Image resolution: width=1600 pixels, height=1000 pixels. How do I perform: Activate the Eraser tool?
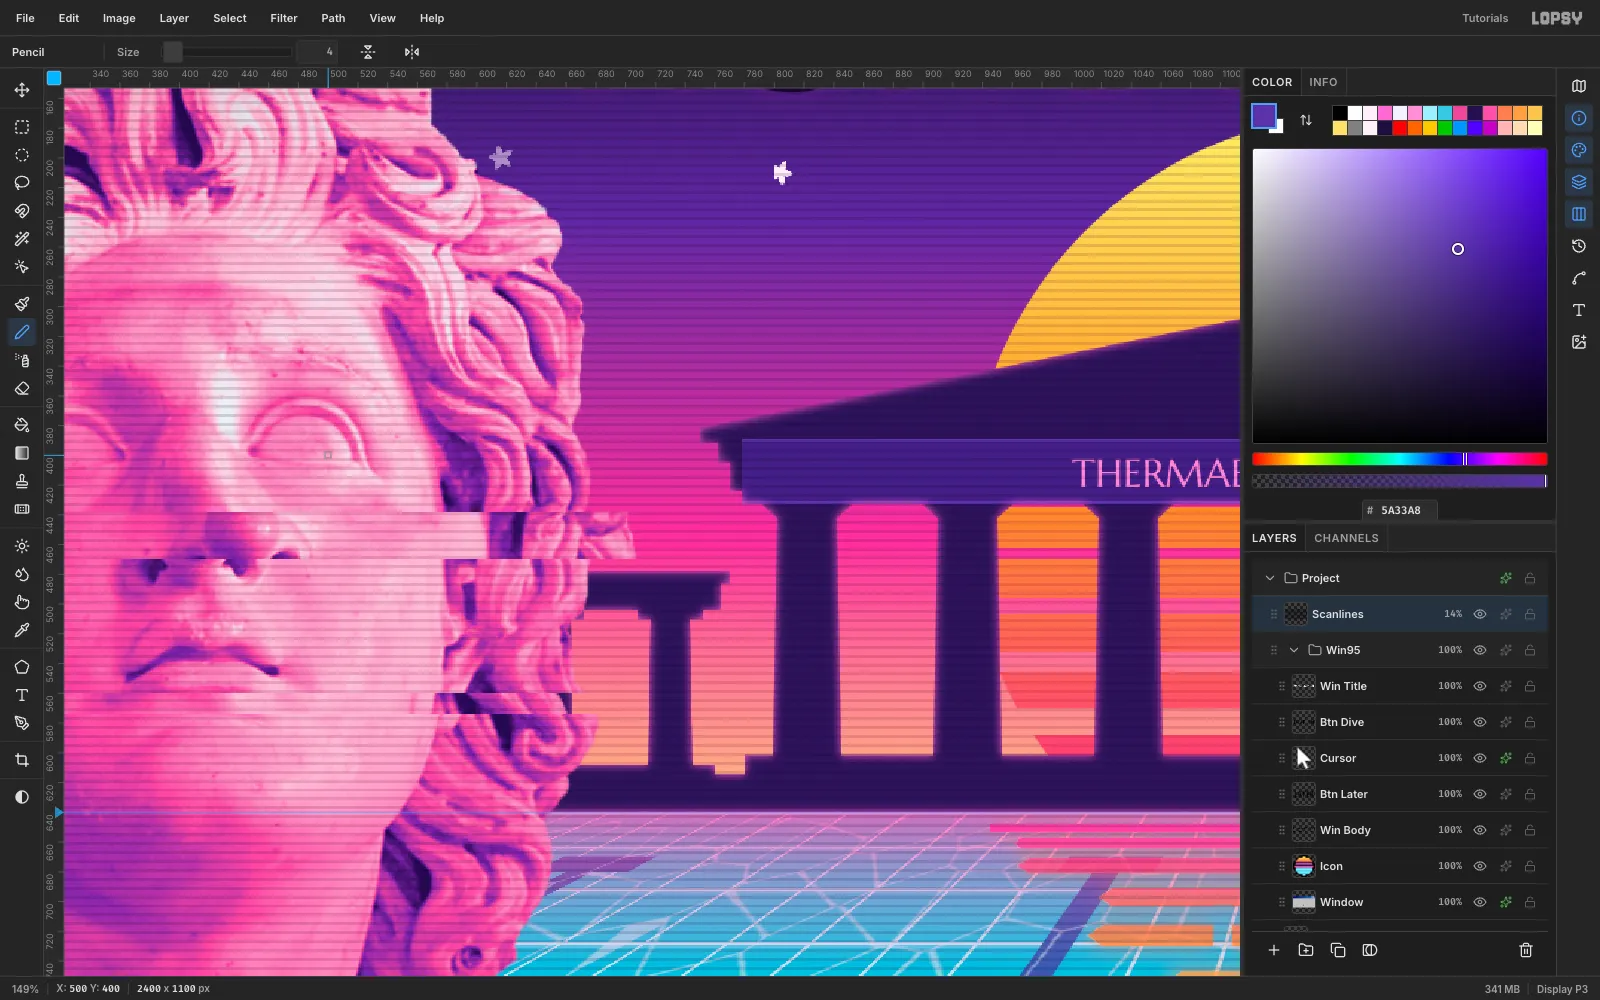(x=21, y=388)
